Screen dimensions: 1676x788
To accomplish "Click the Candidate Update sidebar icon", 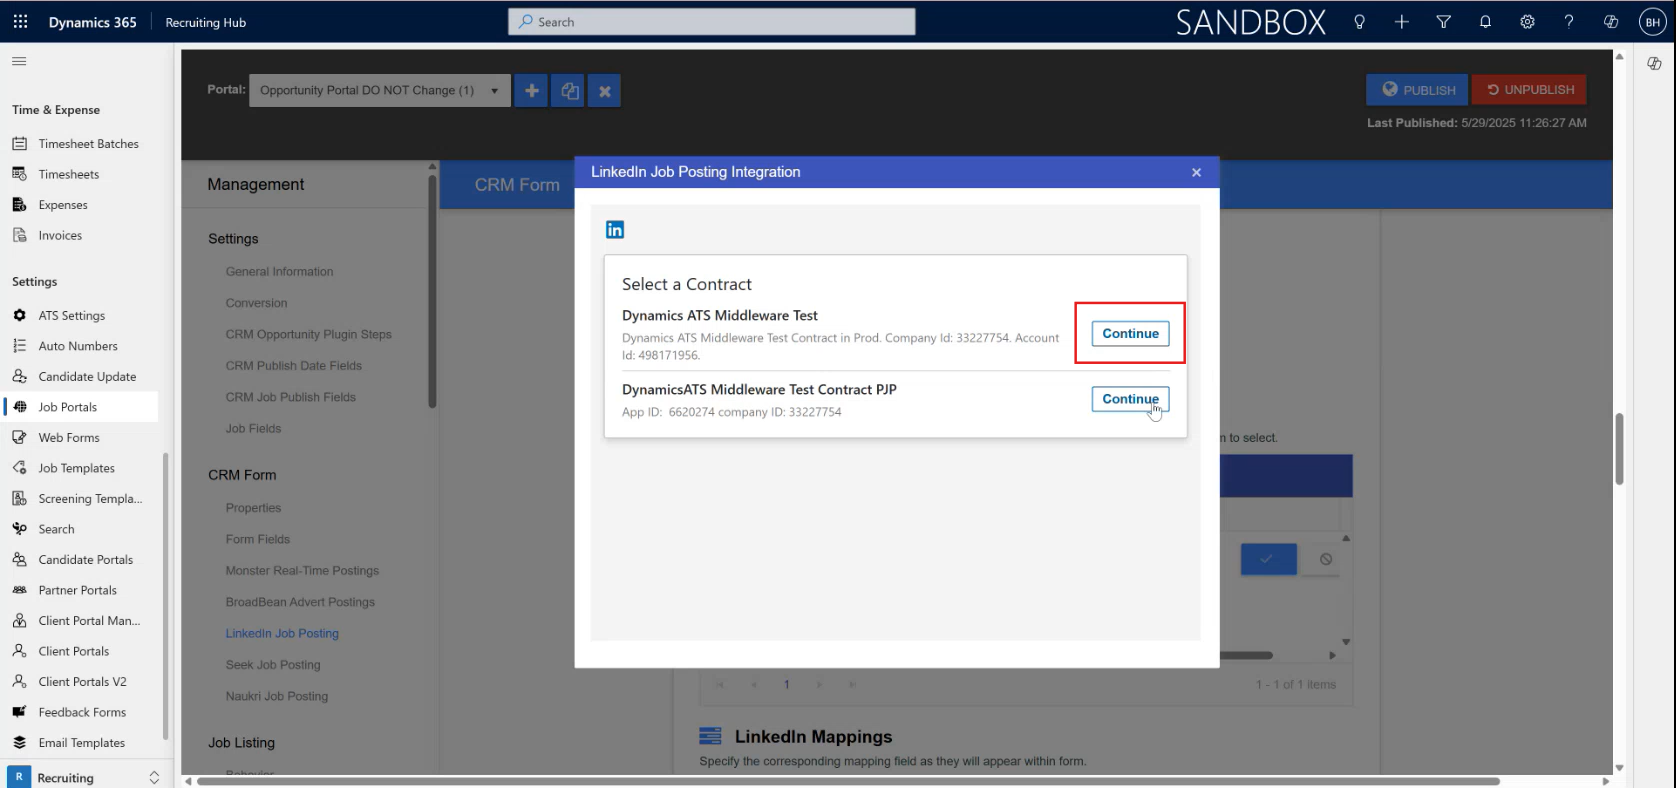I will coord(19,377).
